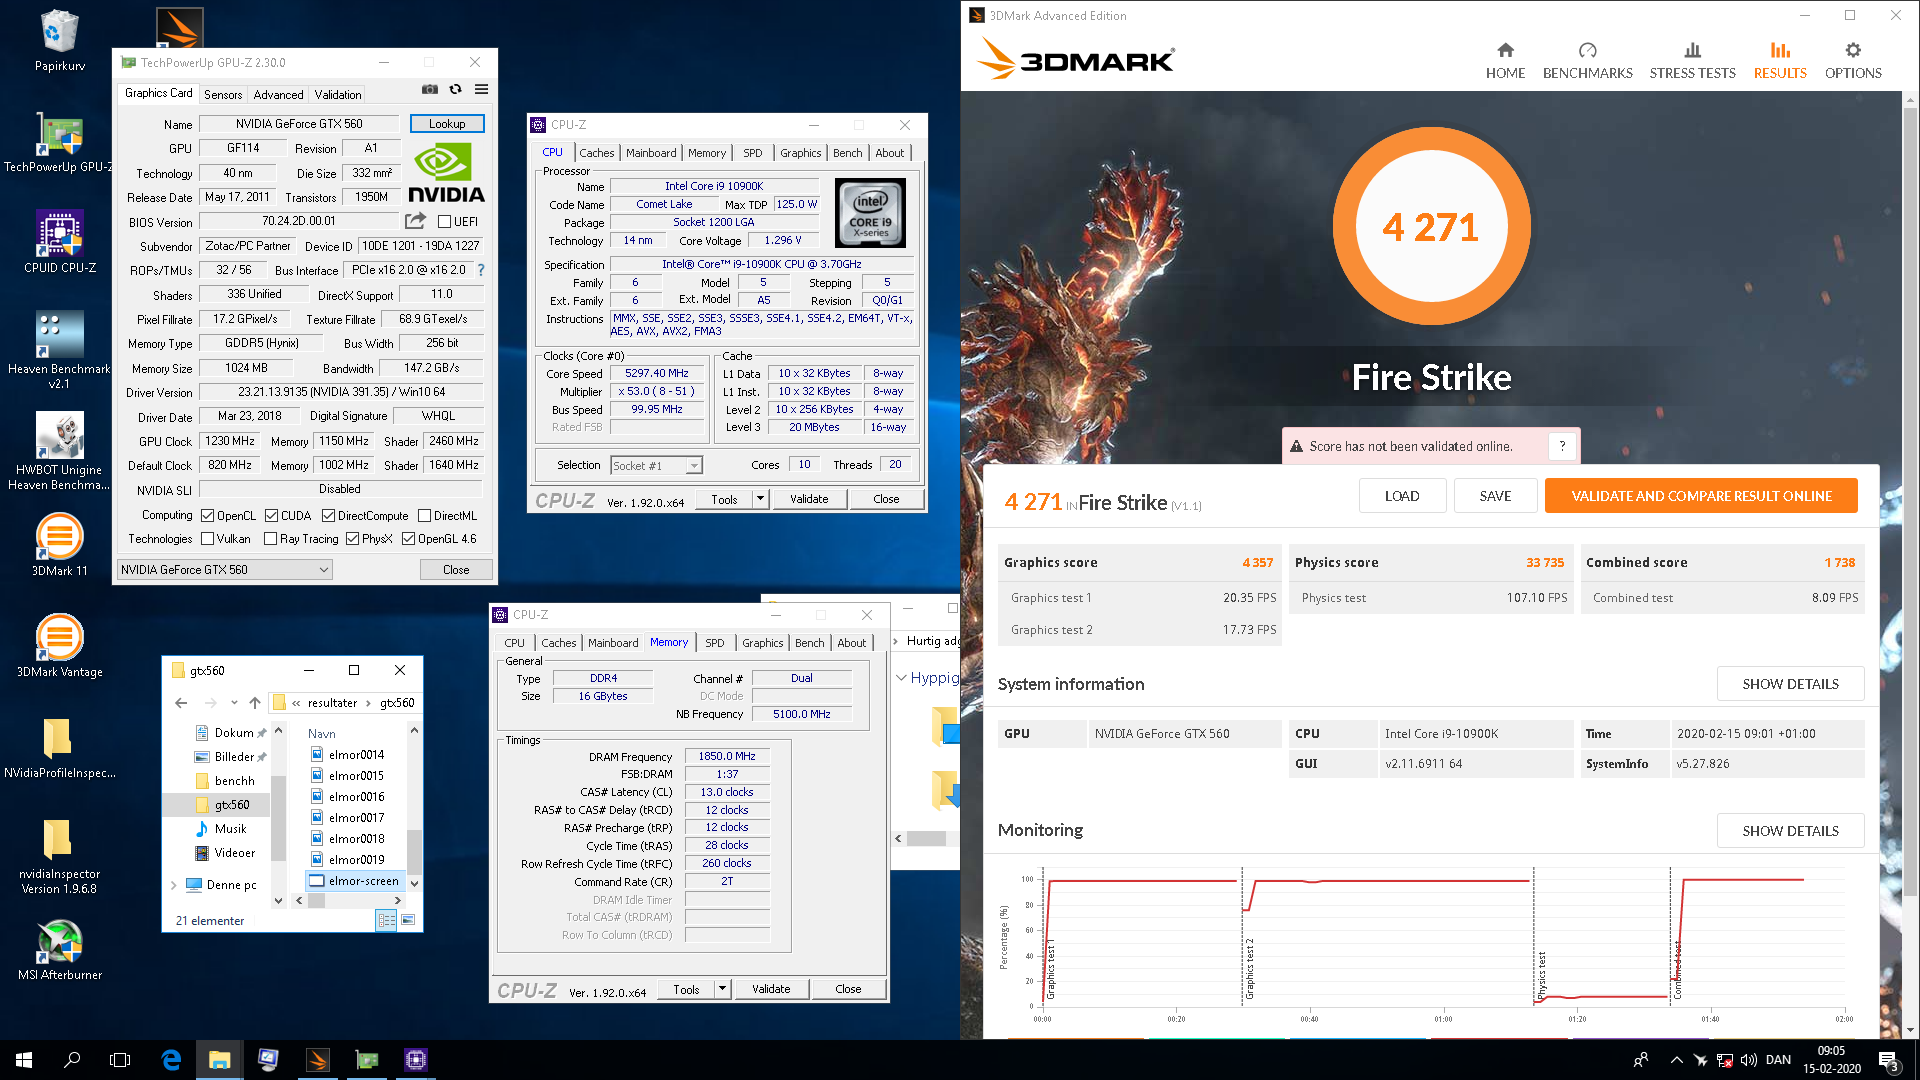This screenshot has height=1080, width=1920.
Task: Collapse Hyppig section in background explorer
Action: (x=901, y=678)
